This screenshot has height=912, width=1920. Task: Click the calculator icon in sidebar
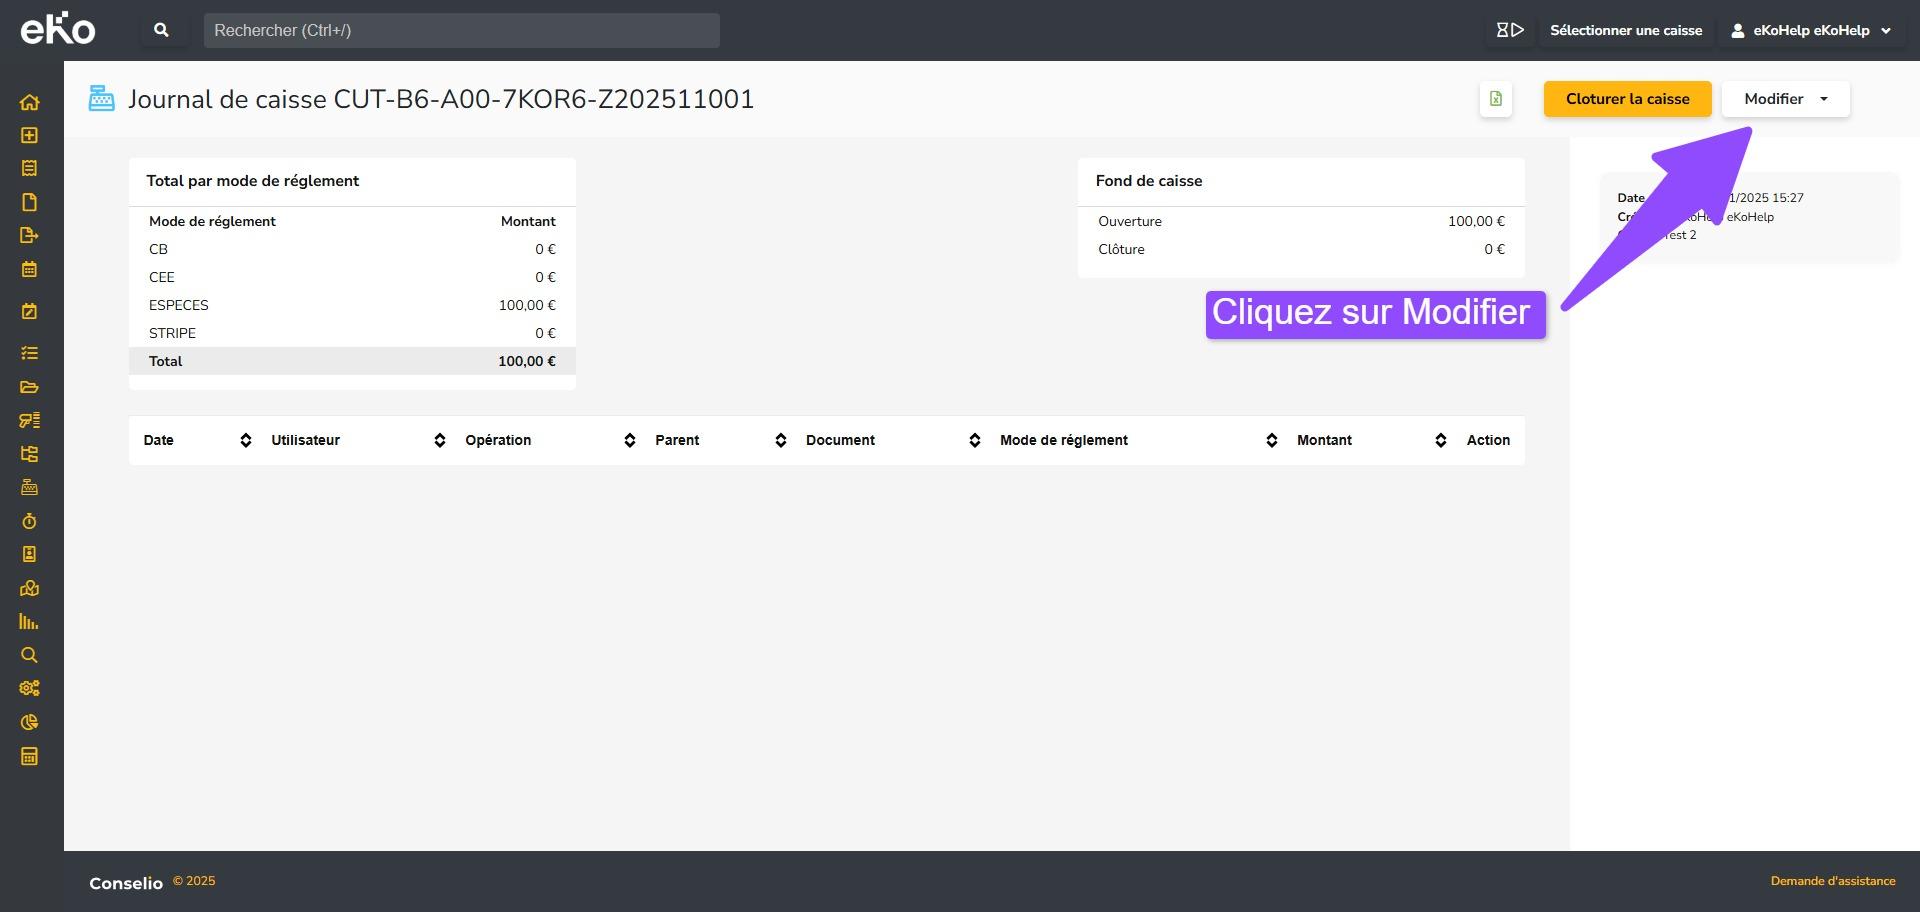[29, 756]
